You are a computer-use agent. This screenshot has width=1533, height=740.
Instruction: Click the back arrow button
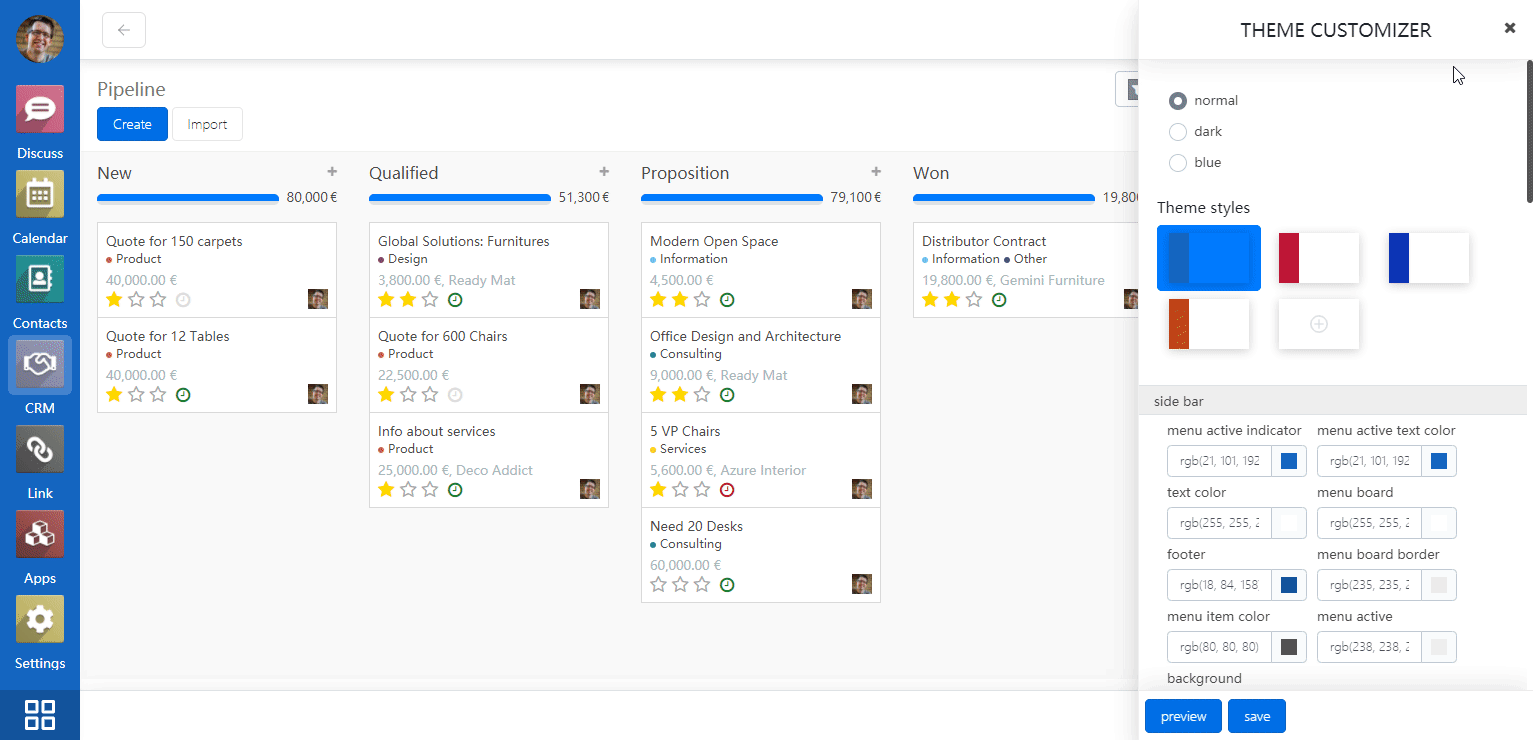point(124,30)
